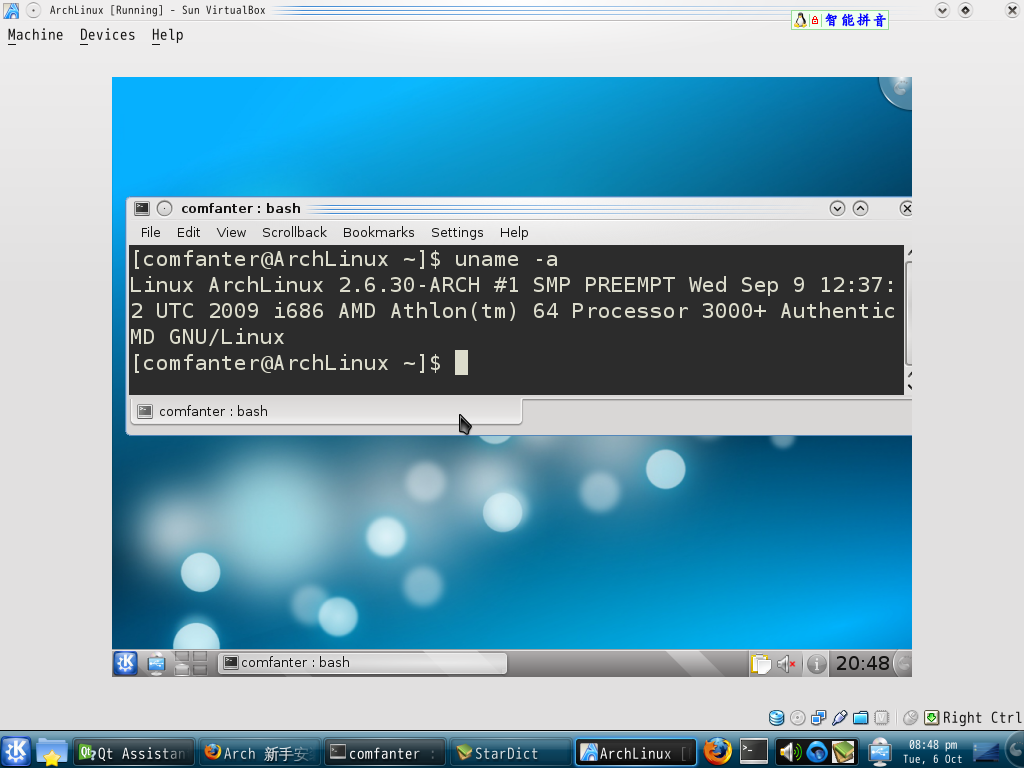This screenshot has width=1024, height=768.
Task: Open the host device notifier icon
Action: tap(880, 752)
